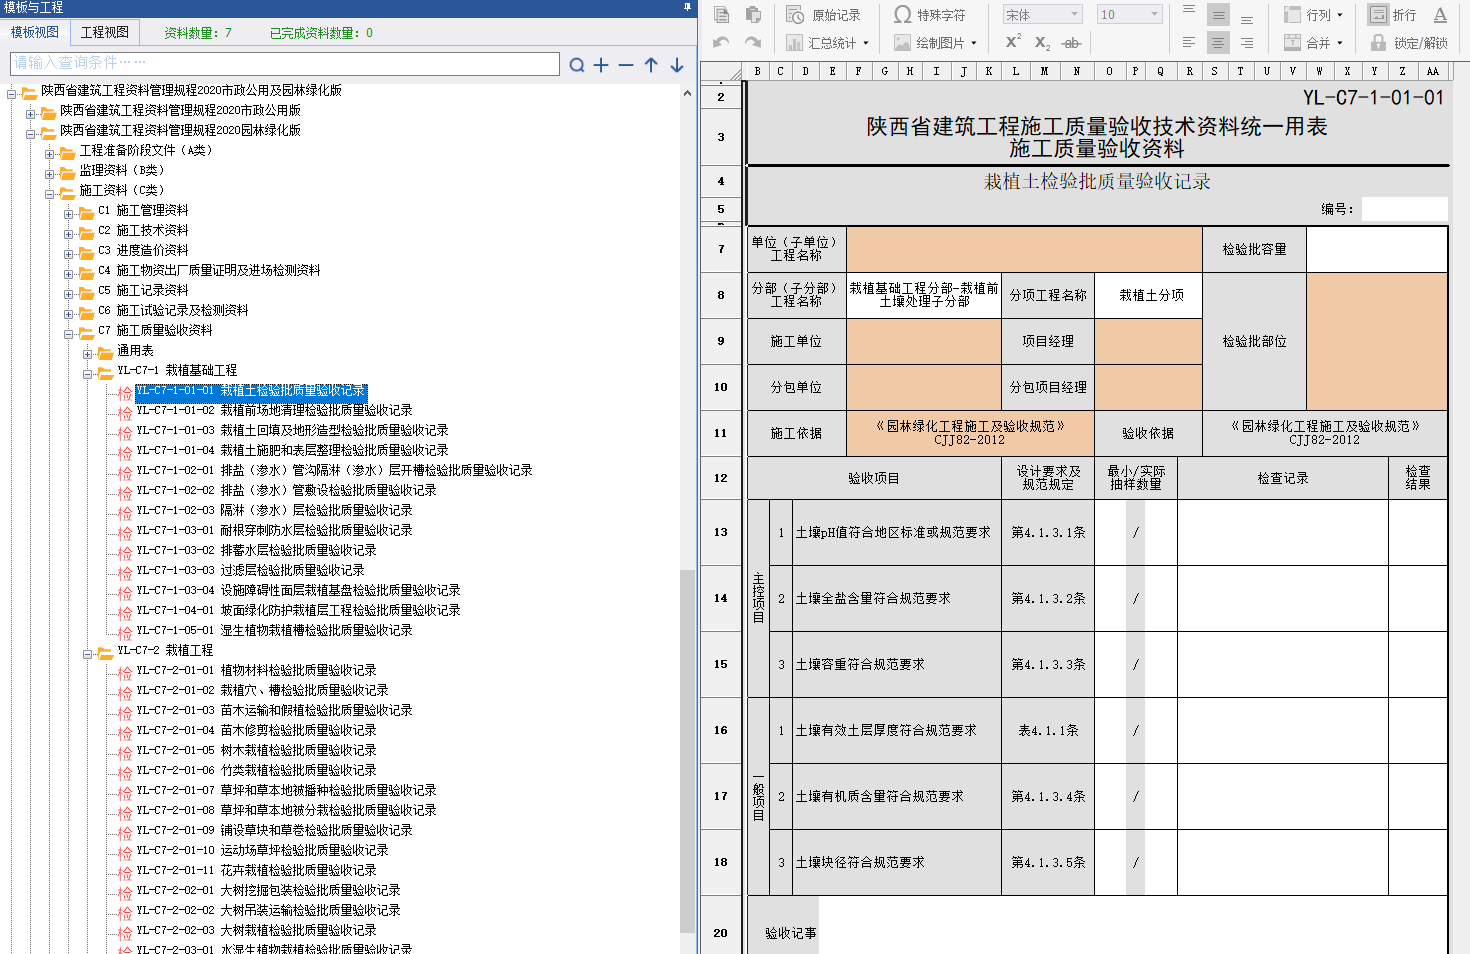Move item down with the down arrow
This screenshot has height=954, width=1470.
pos(677,65)
